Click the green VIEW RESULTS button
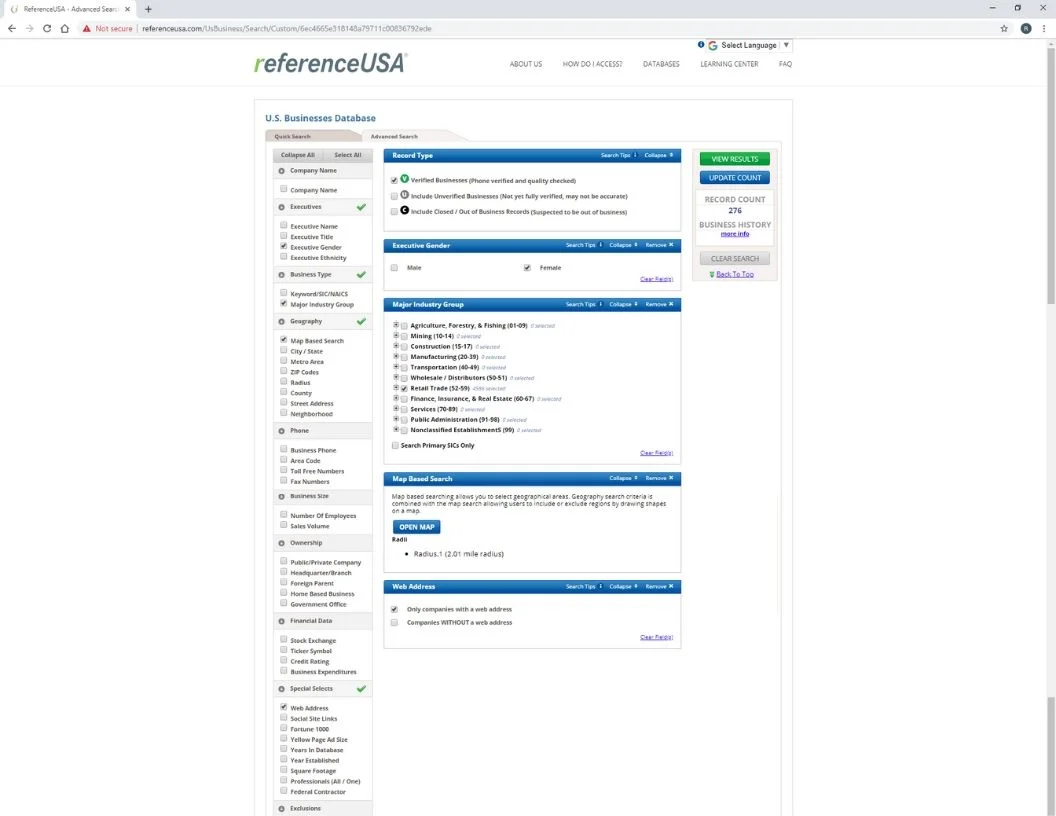Viewport: 1056px width, 816px height. point(734,159)
